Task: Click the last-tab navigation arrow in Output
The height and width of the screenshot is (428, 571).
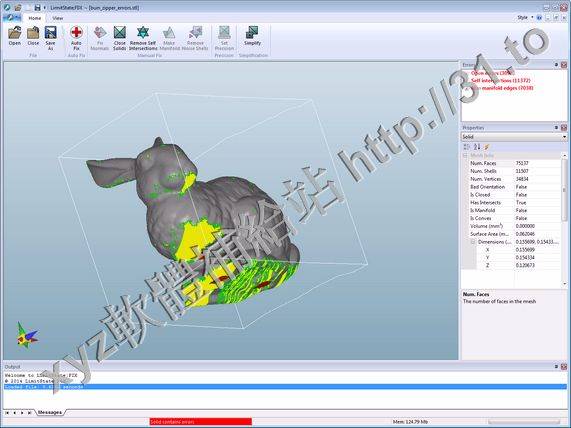Action: 29,413
